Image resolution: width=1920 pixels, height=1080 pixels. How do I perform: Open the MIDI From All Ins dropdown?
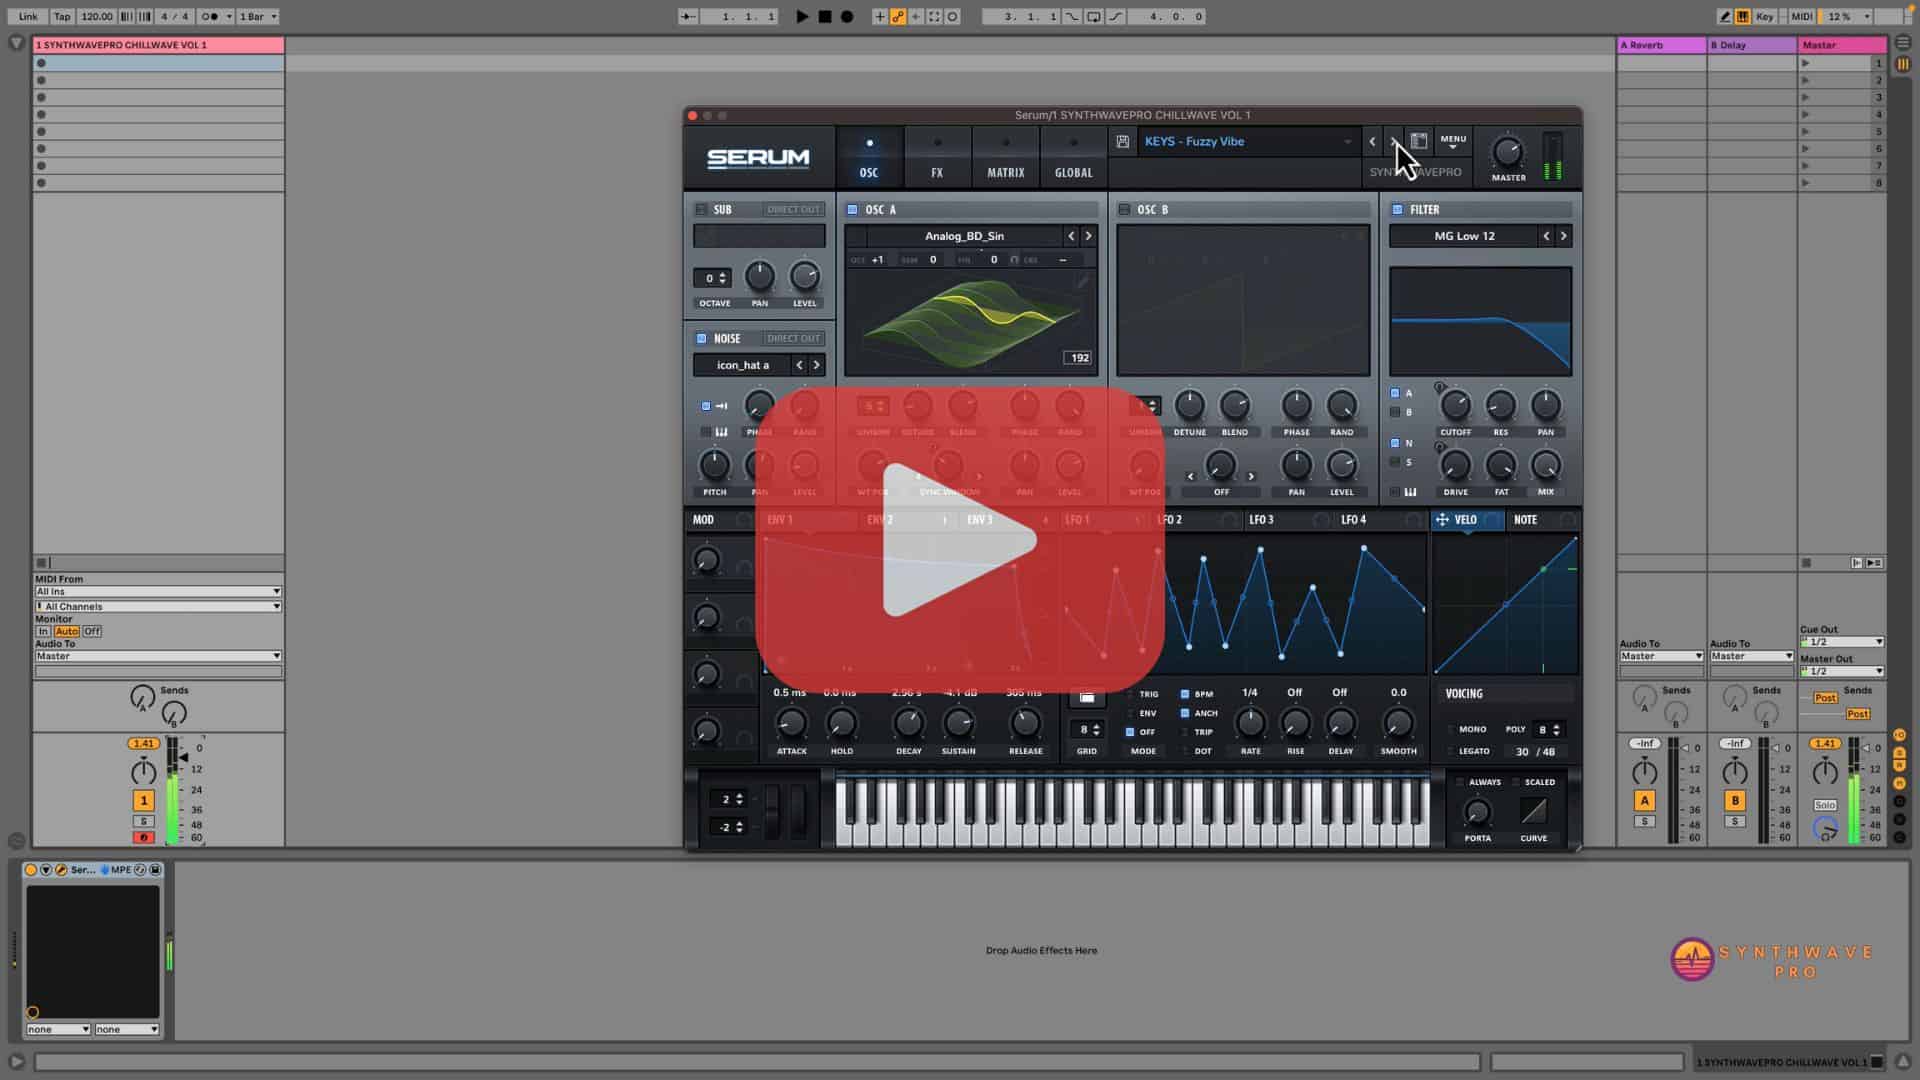click(x=158, y=592)
